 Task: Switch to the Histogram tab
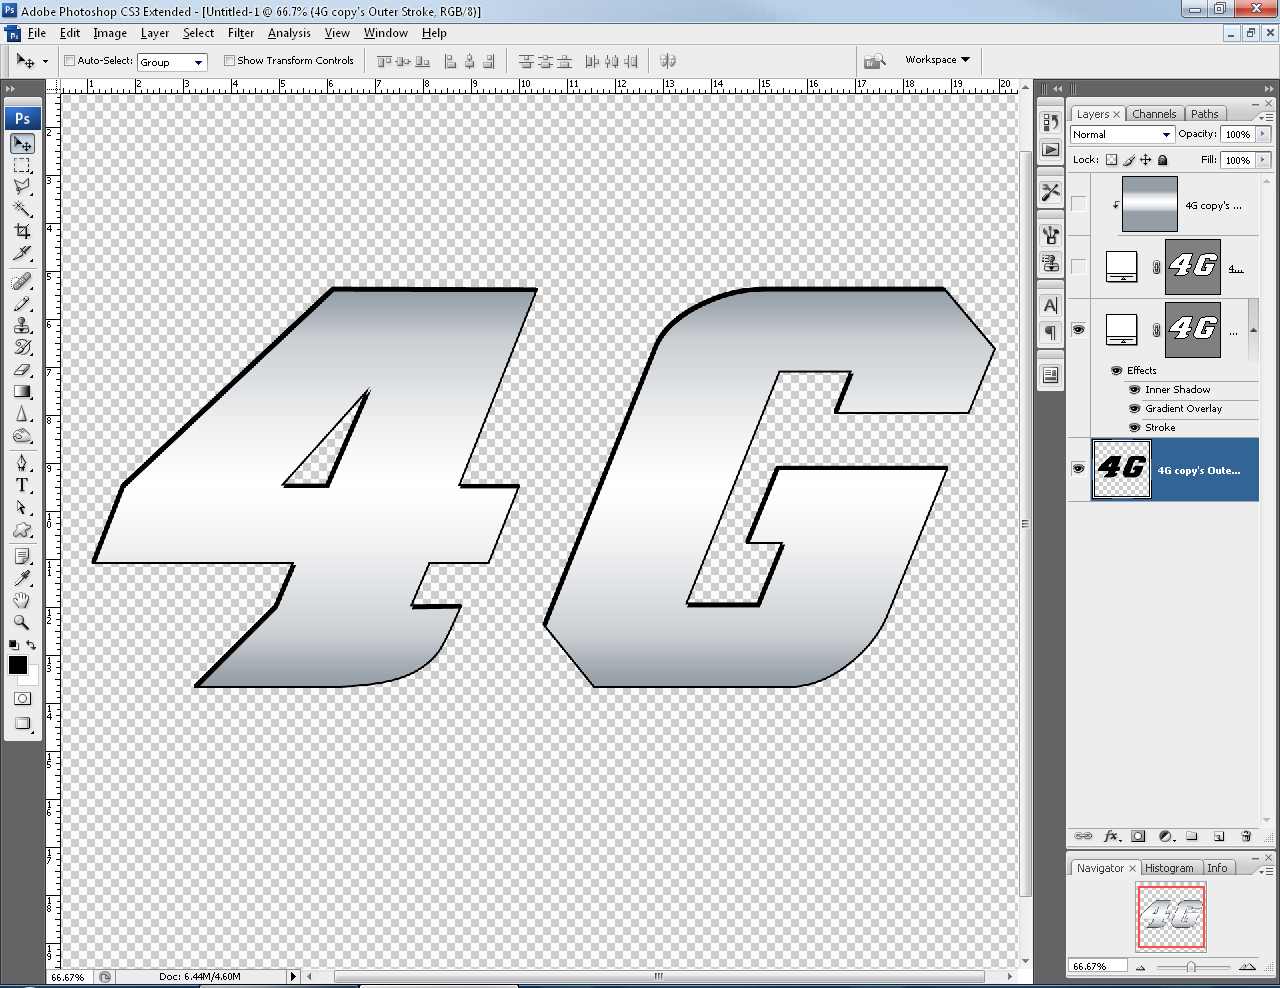point(1169,868)
